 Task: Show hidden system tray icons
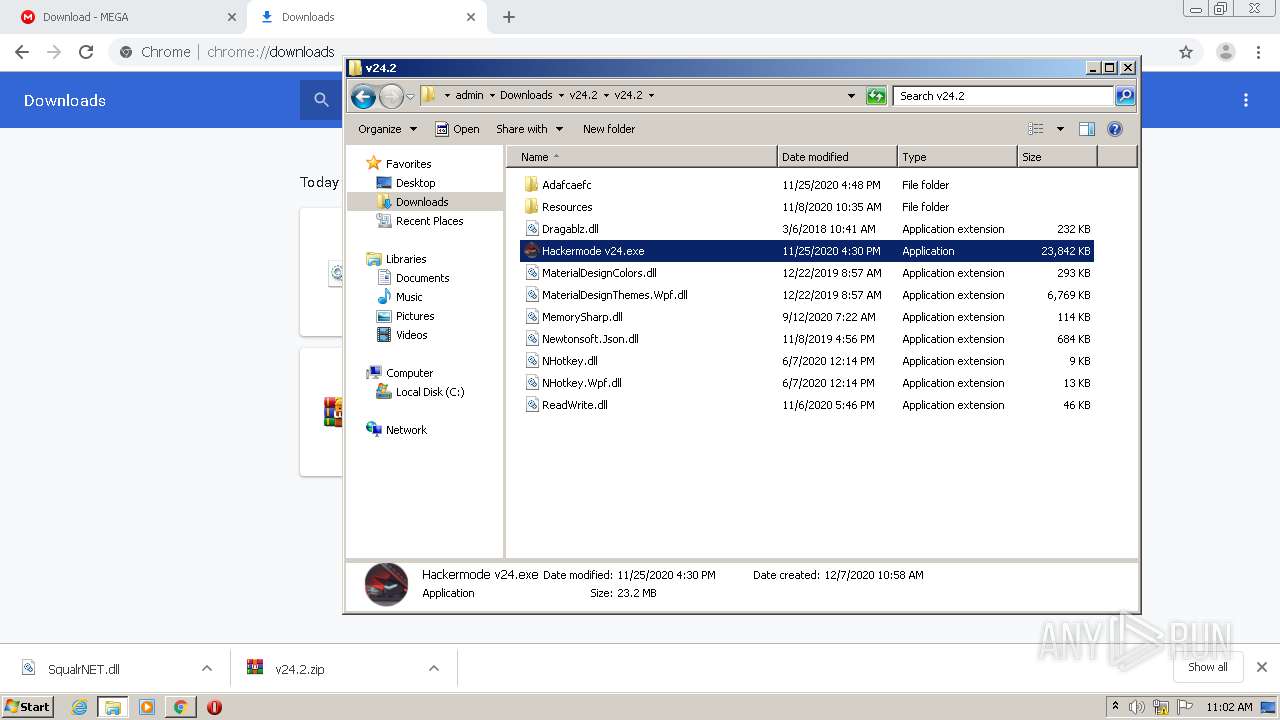tap(1116, 707)
